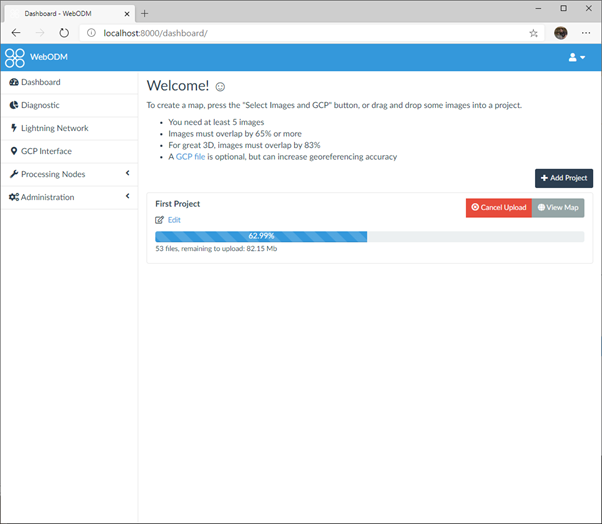Reload the page with refresh icon
The height and width of the screenshot is (524, 602).
(64, 33)
